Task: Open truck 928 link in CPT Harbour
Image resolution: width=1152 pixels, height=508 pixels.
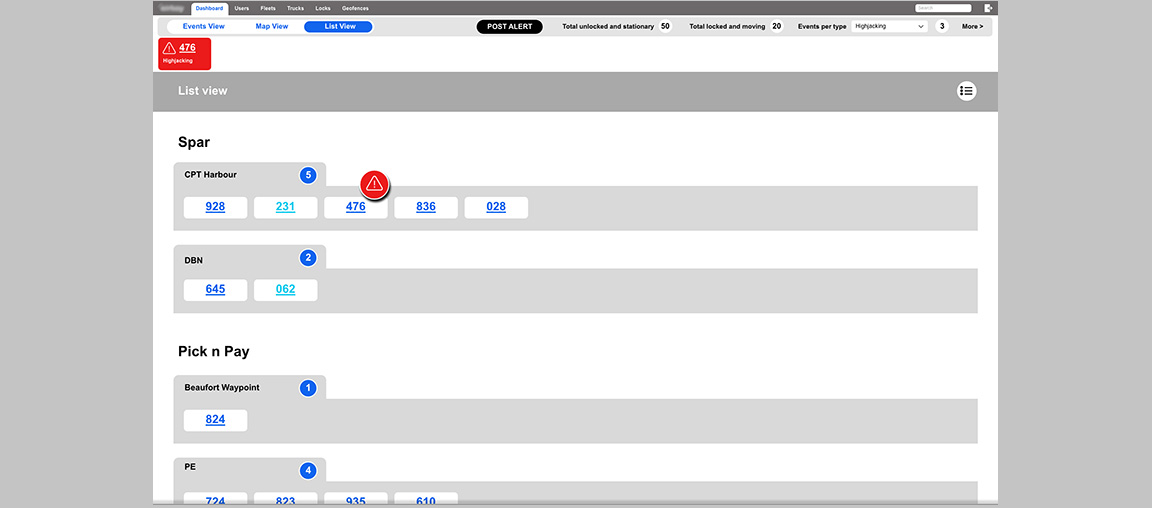Action: pyautogui.click(x=215, y=207)
